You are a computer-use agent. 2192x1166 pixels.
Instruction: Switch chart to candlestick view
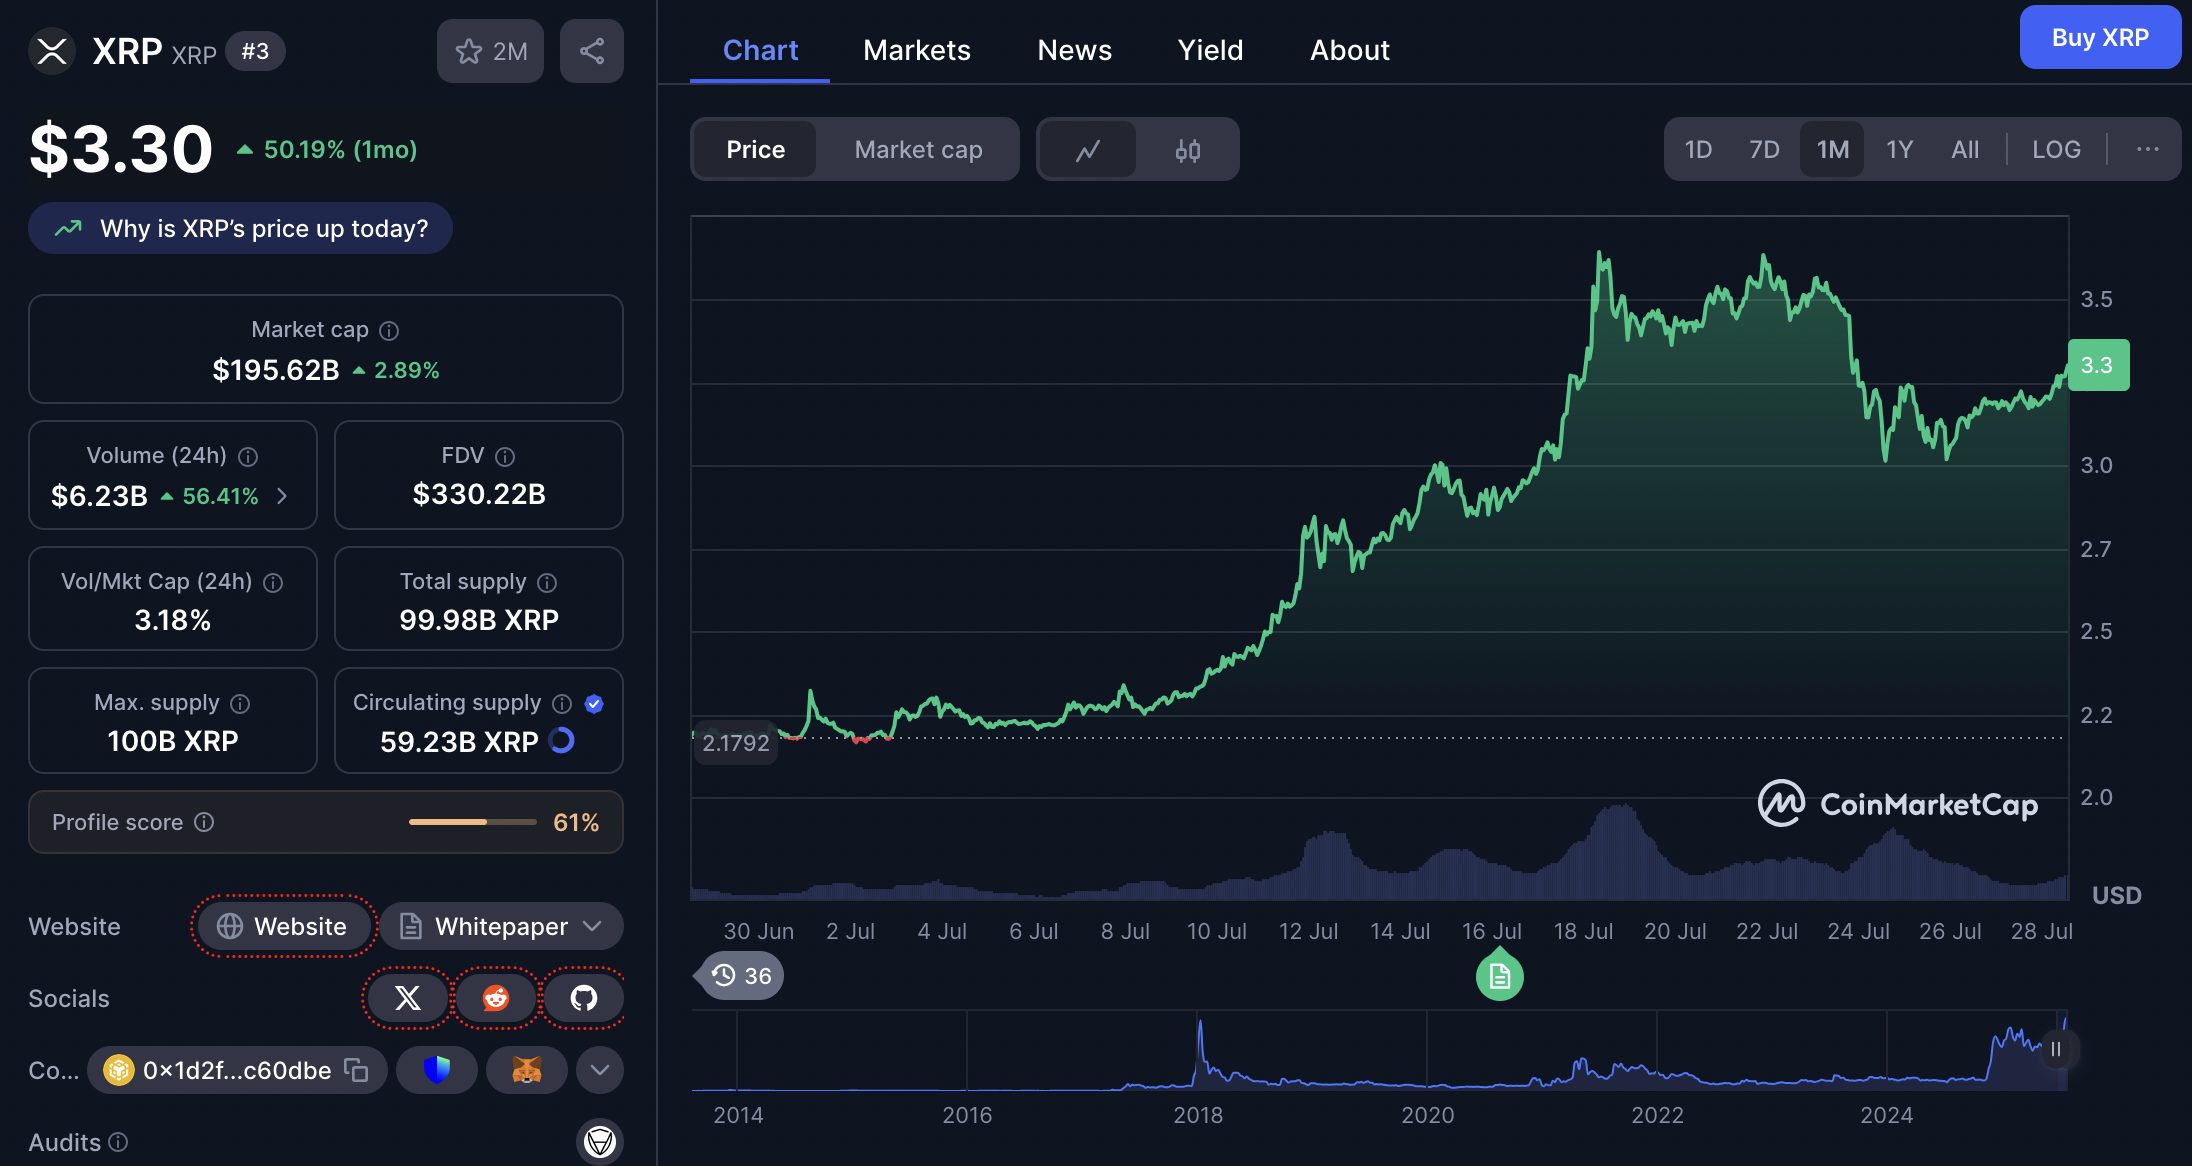tap(1187, 150)
